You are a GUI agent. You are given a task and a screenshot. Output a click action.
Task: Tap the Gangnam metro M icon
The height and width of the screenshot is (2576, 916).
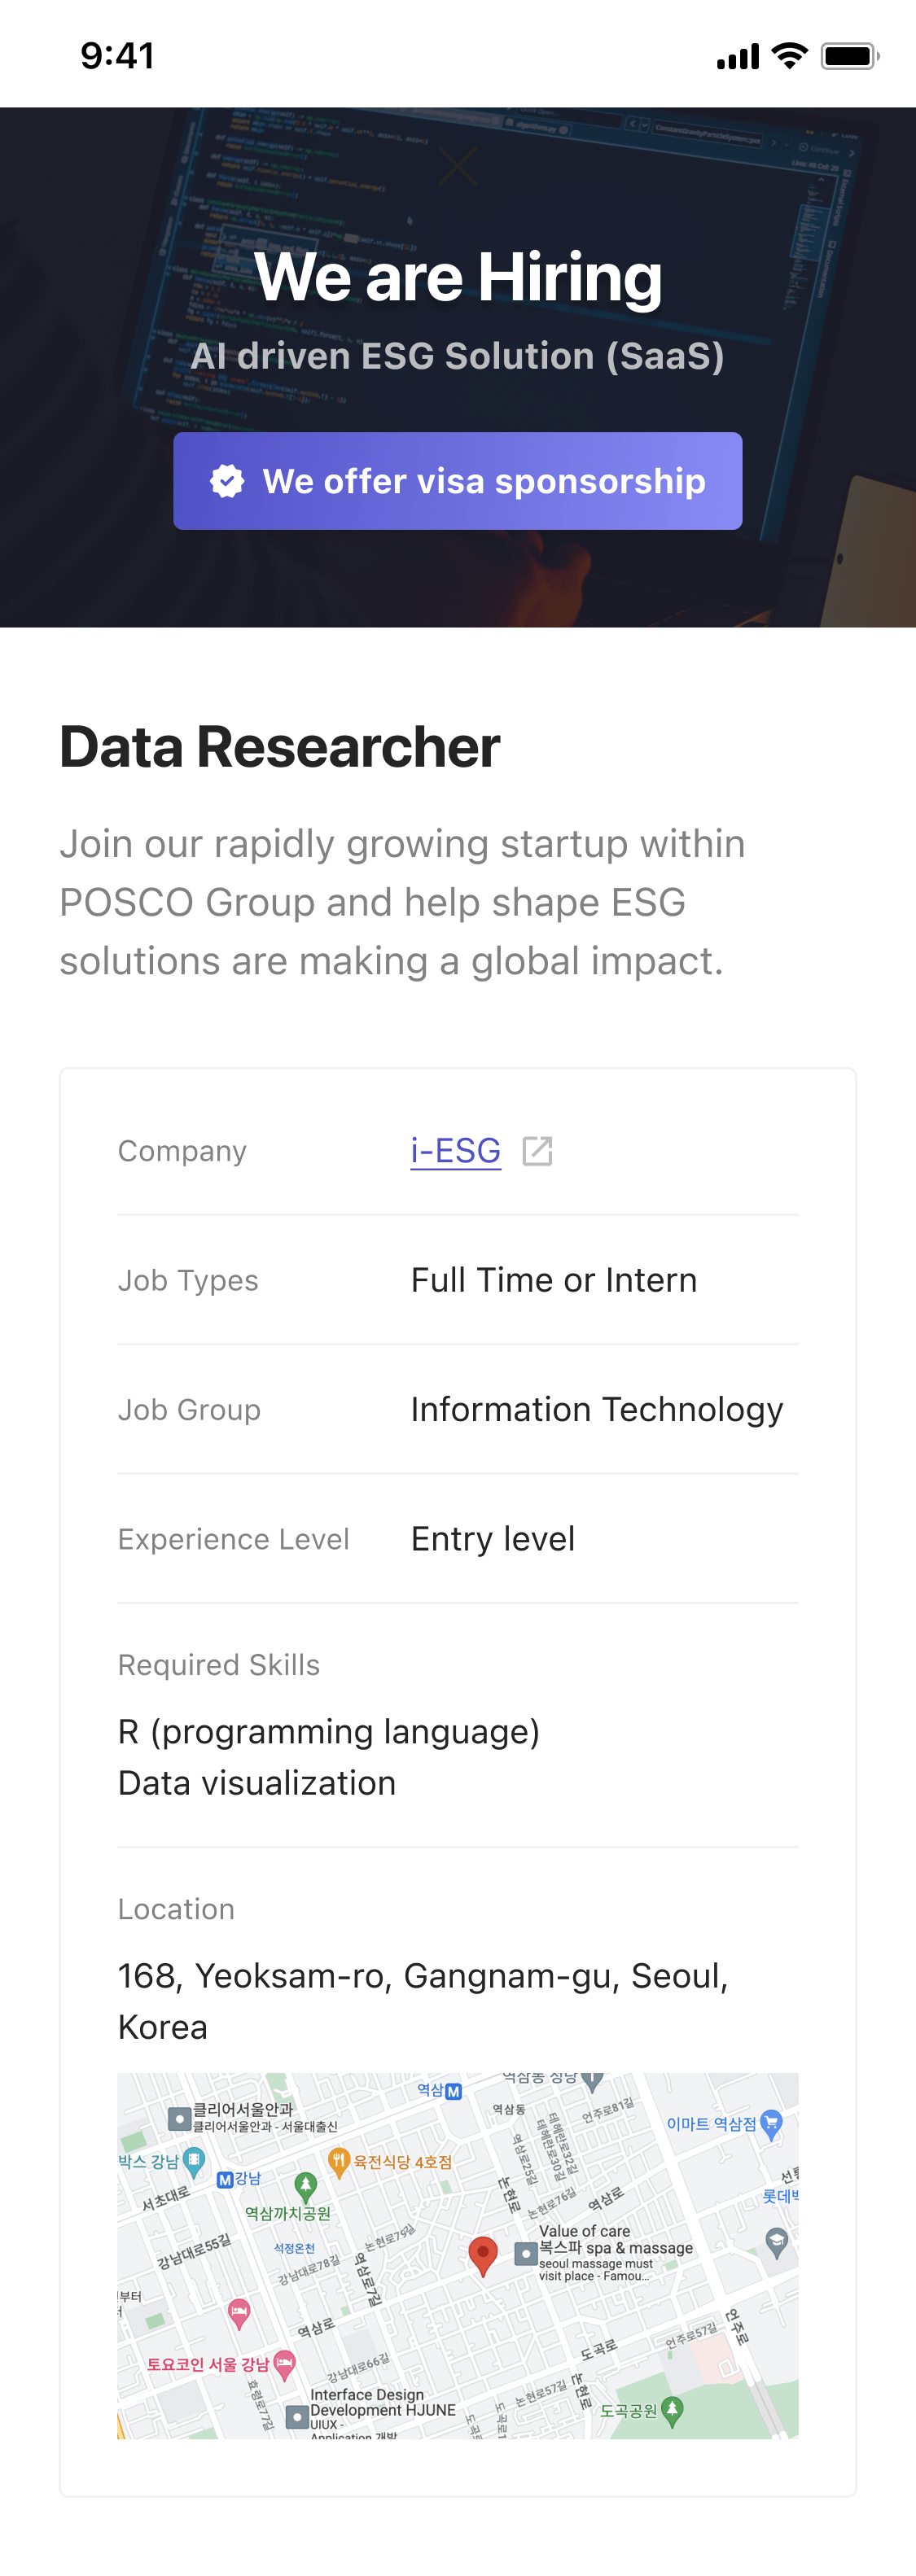(225, 2180)
